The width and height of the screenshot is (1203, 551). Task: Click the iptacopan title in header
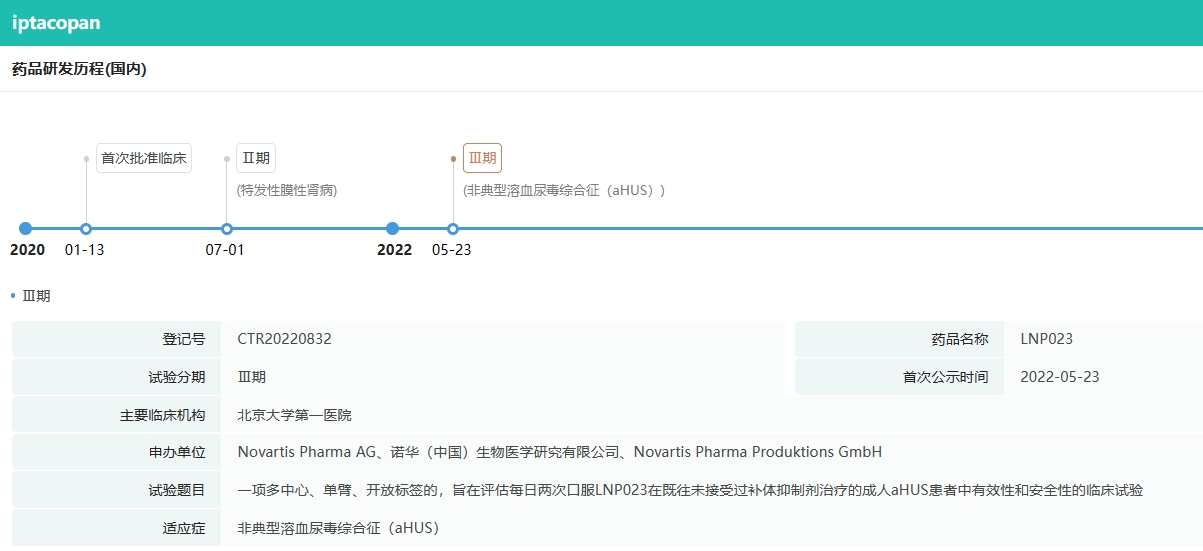(56, 23)
